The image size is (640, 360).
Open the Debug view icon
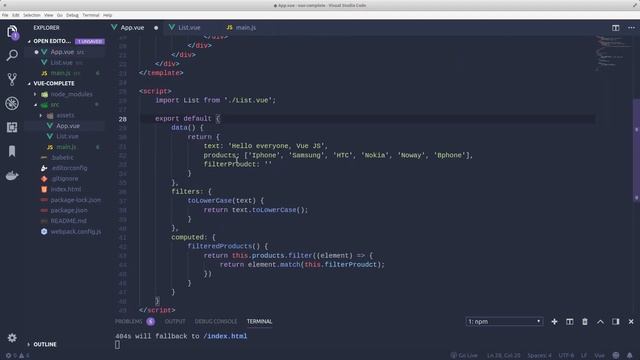12,103
